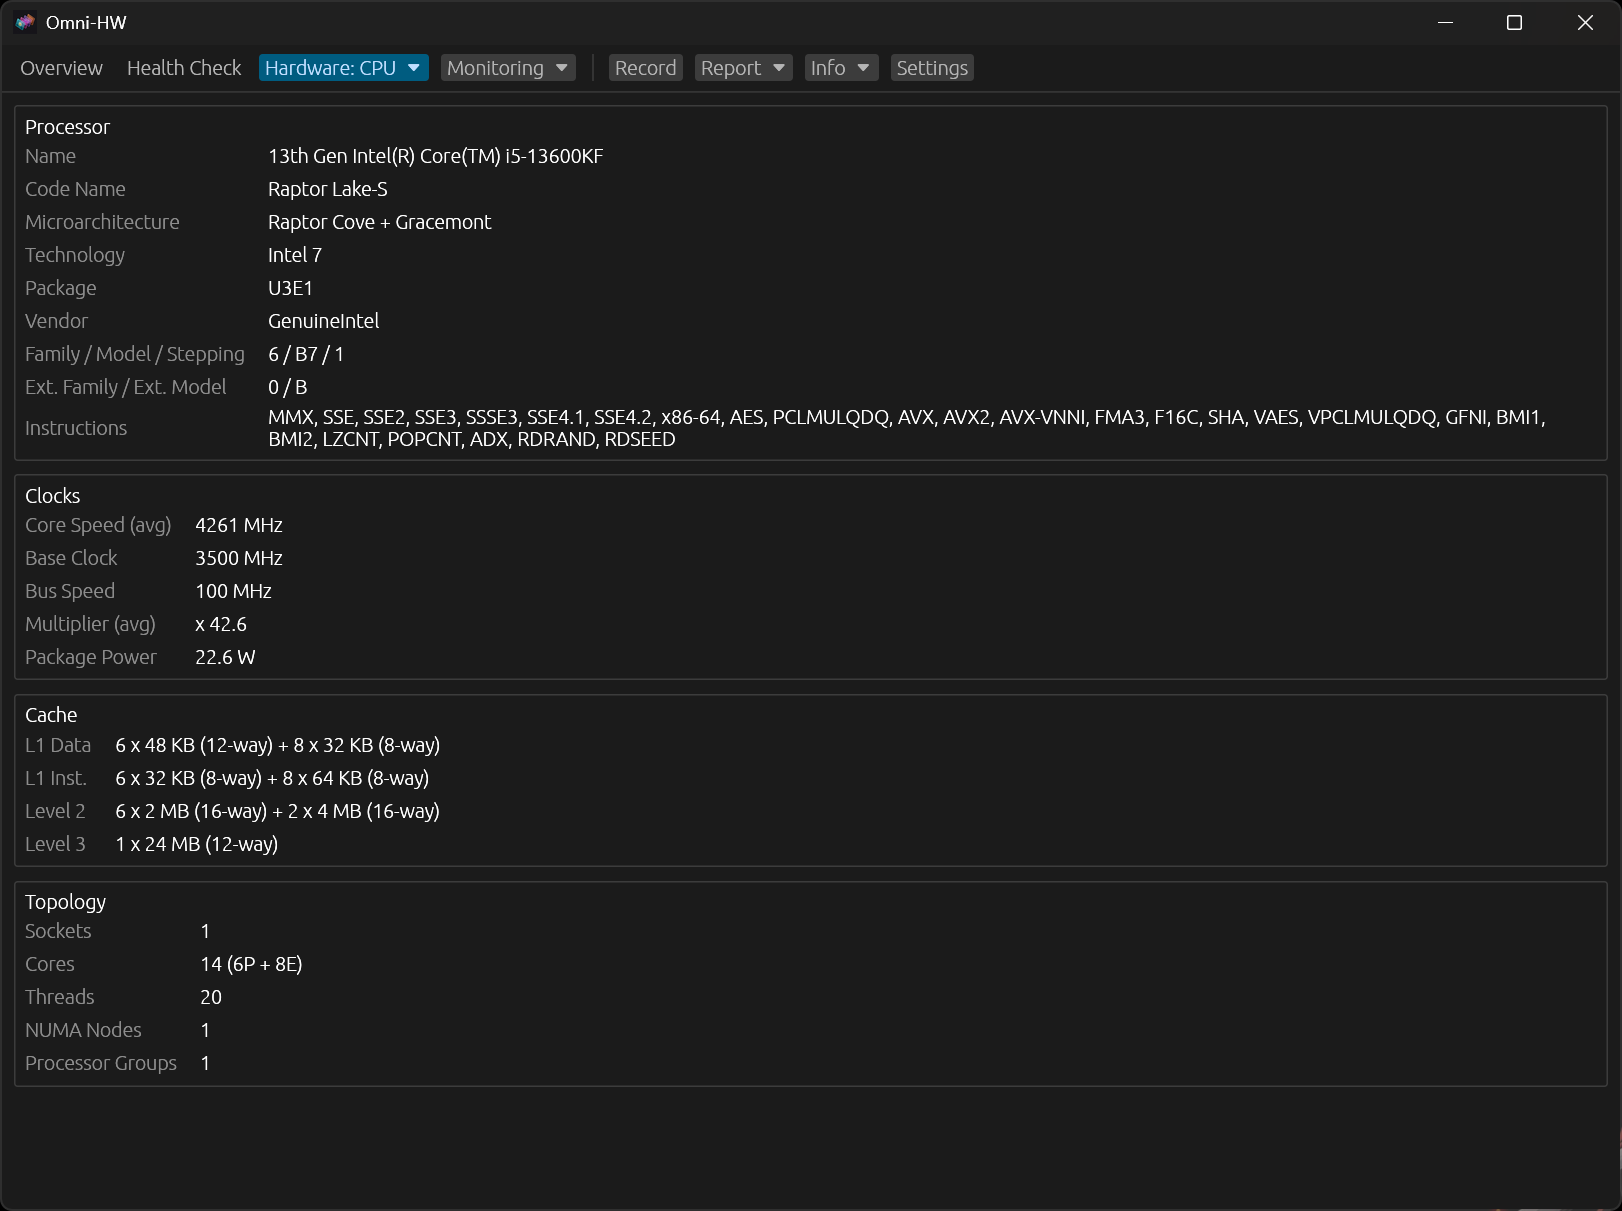
Task: Select the '22.6 W' package power value
Action: pyautogui.click(x=225, y=657)
